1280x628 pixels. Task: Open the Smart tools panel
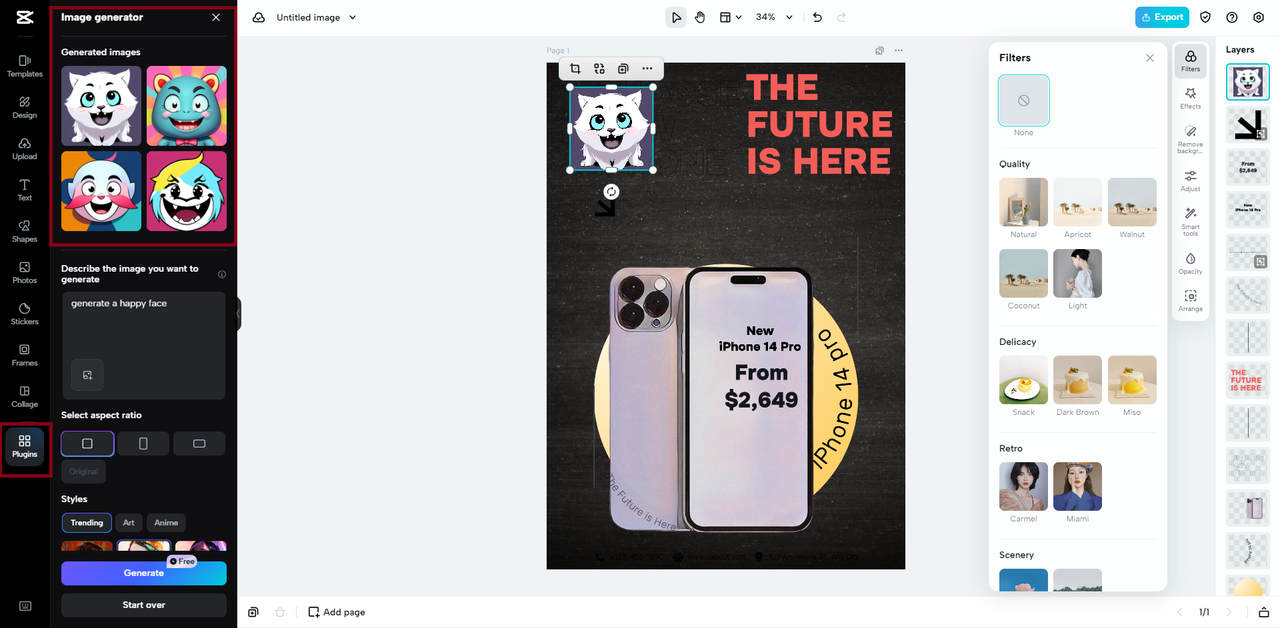point(1190,221)
